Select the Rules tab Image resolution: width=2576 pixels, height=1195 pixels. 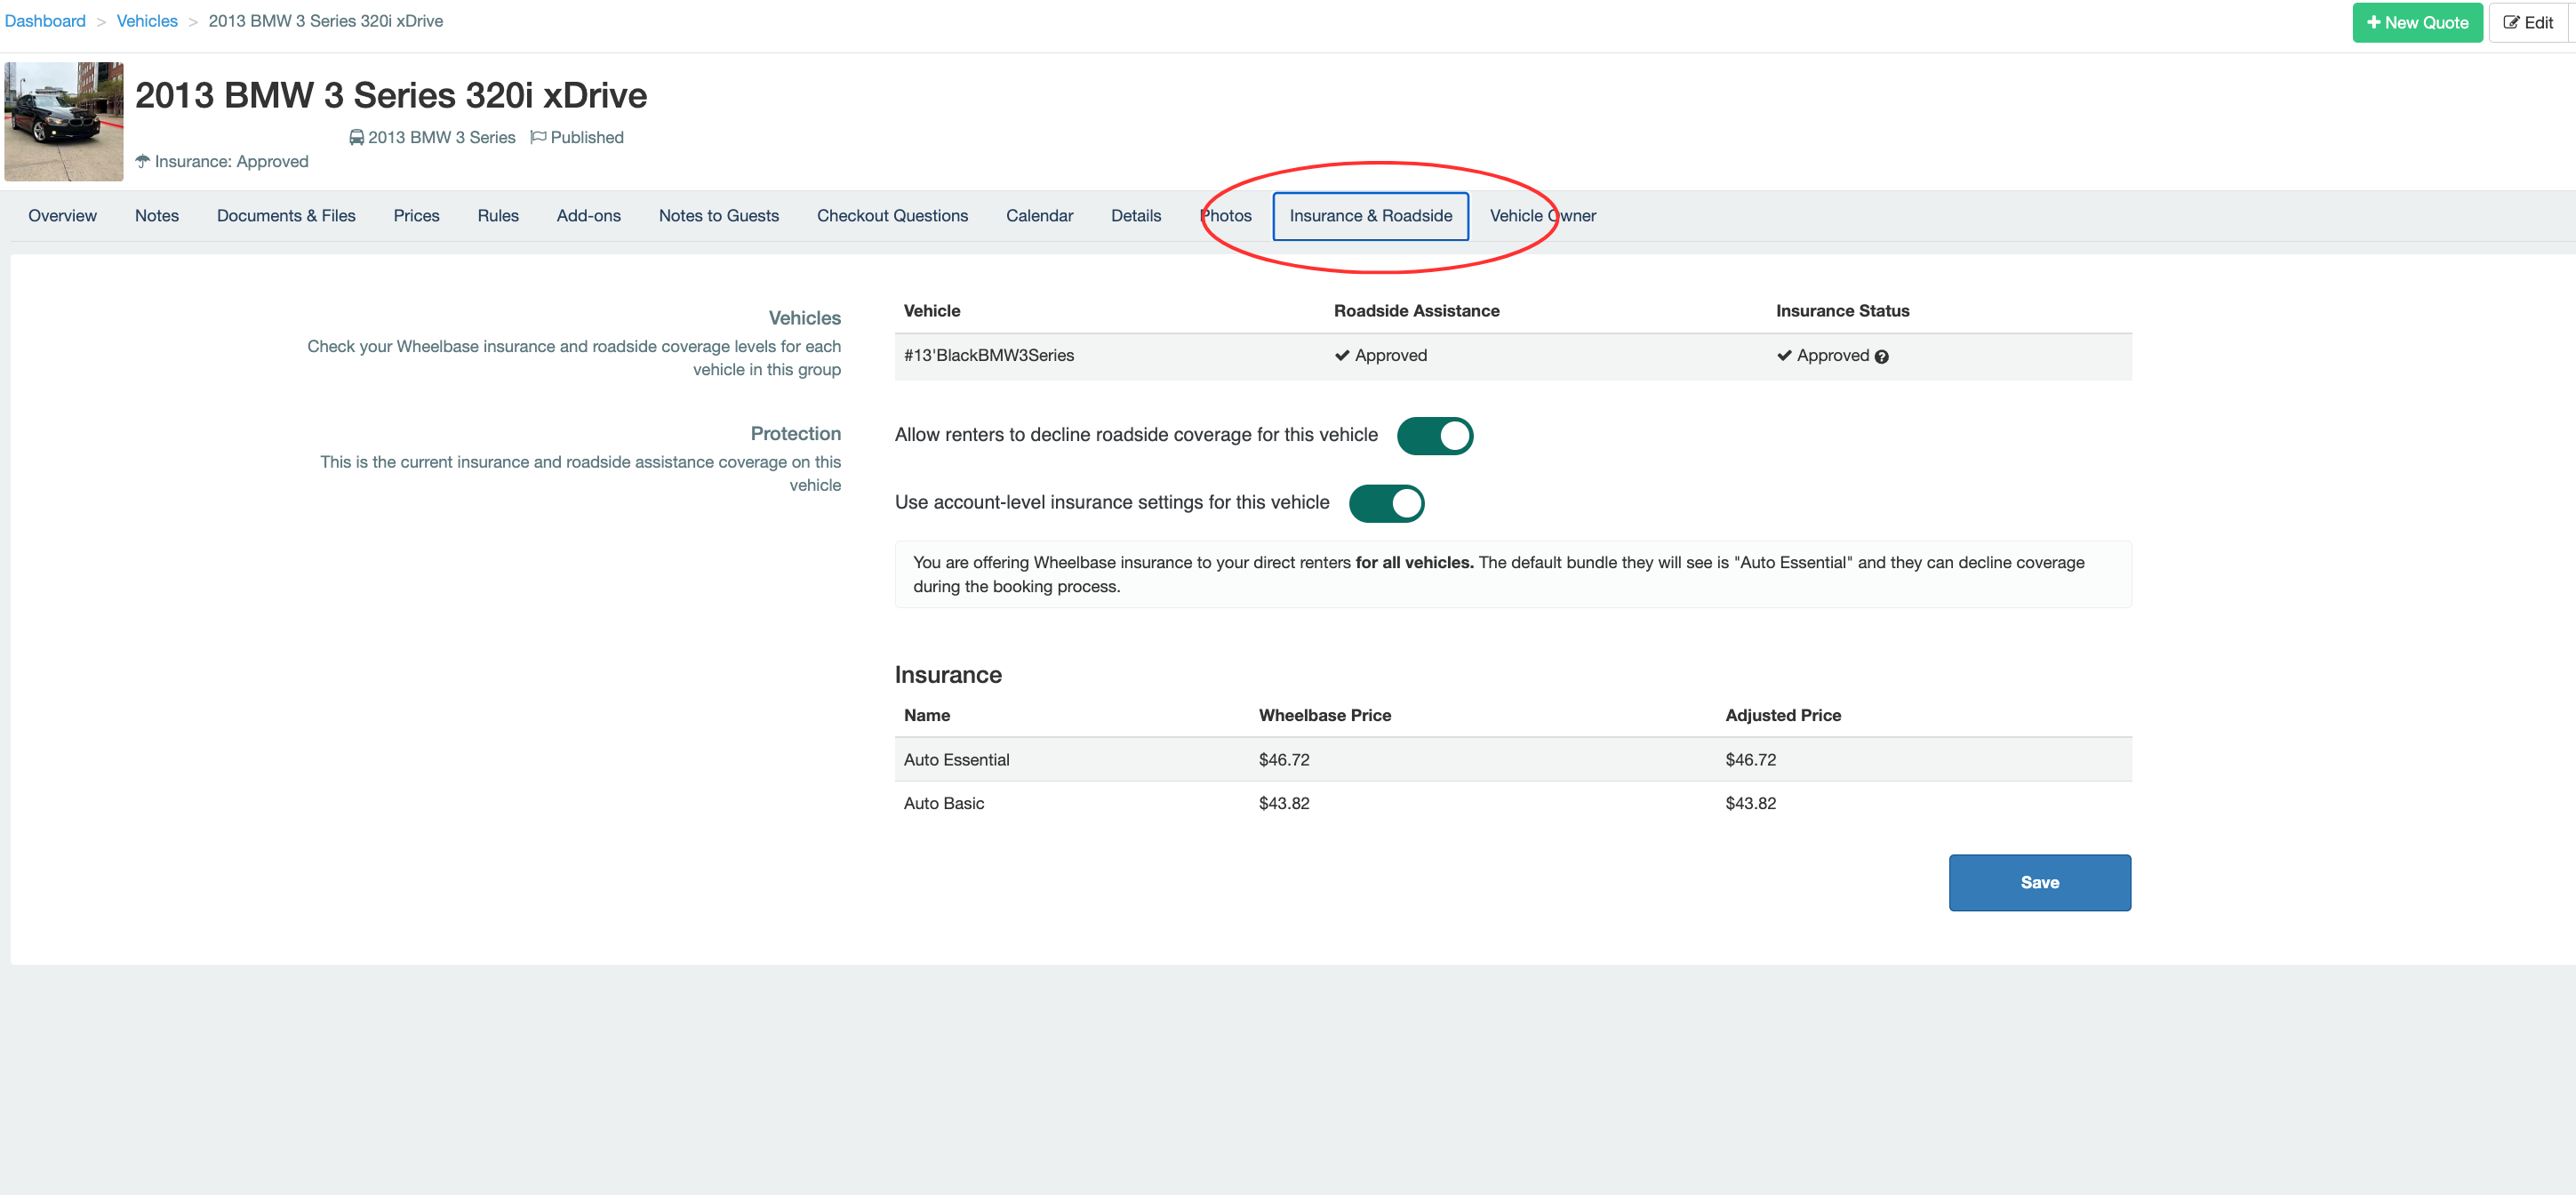tap(498, 216)
